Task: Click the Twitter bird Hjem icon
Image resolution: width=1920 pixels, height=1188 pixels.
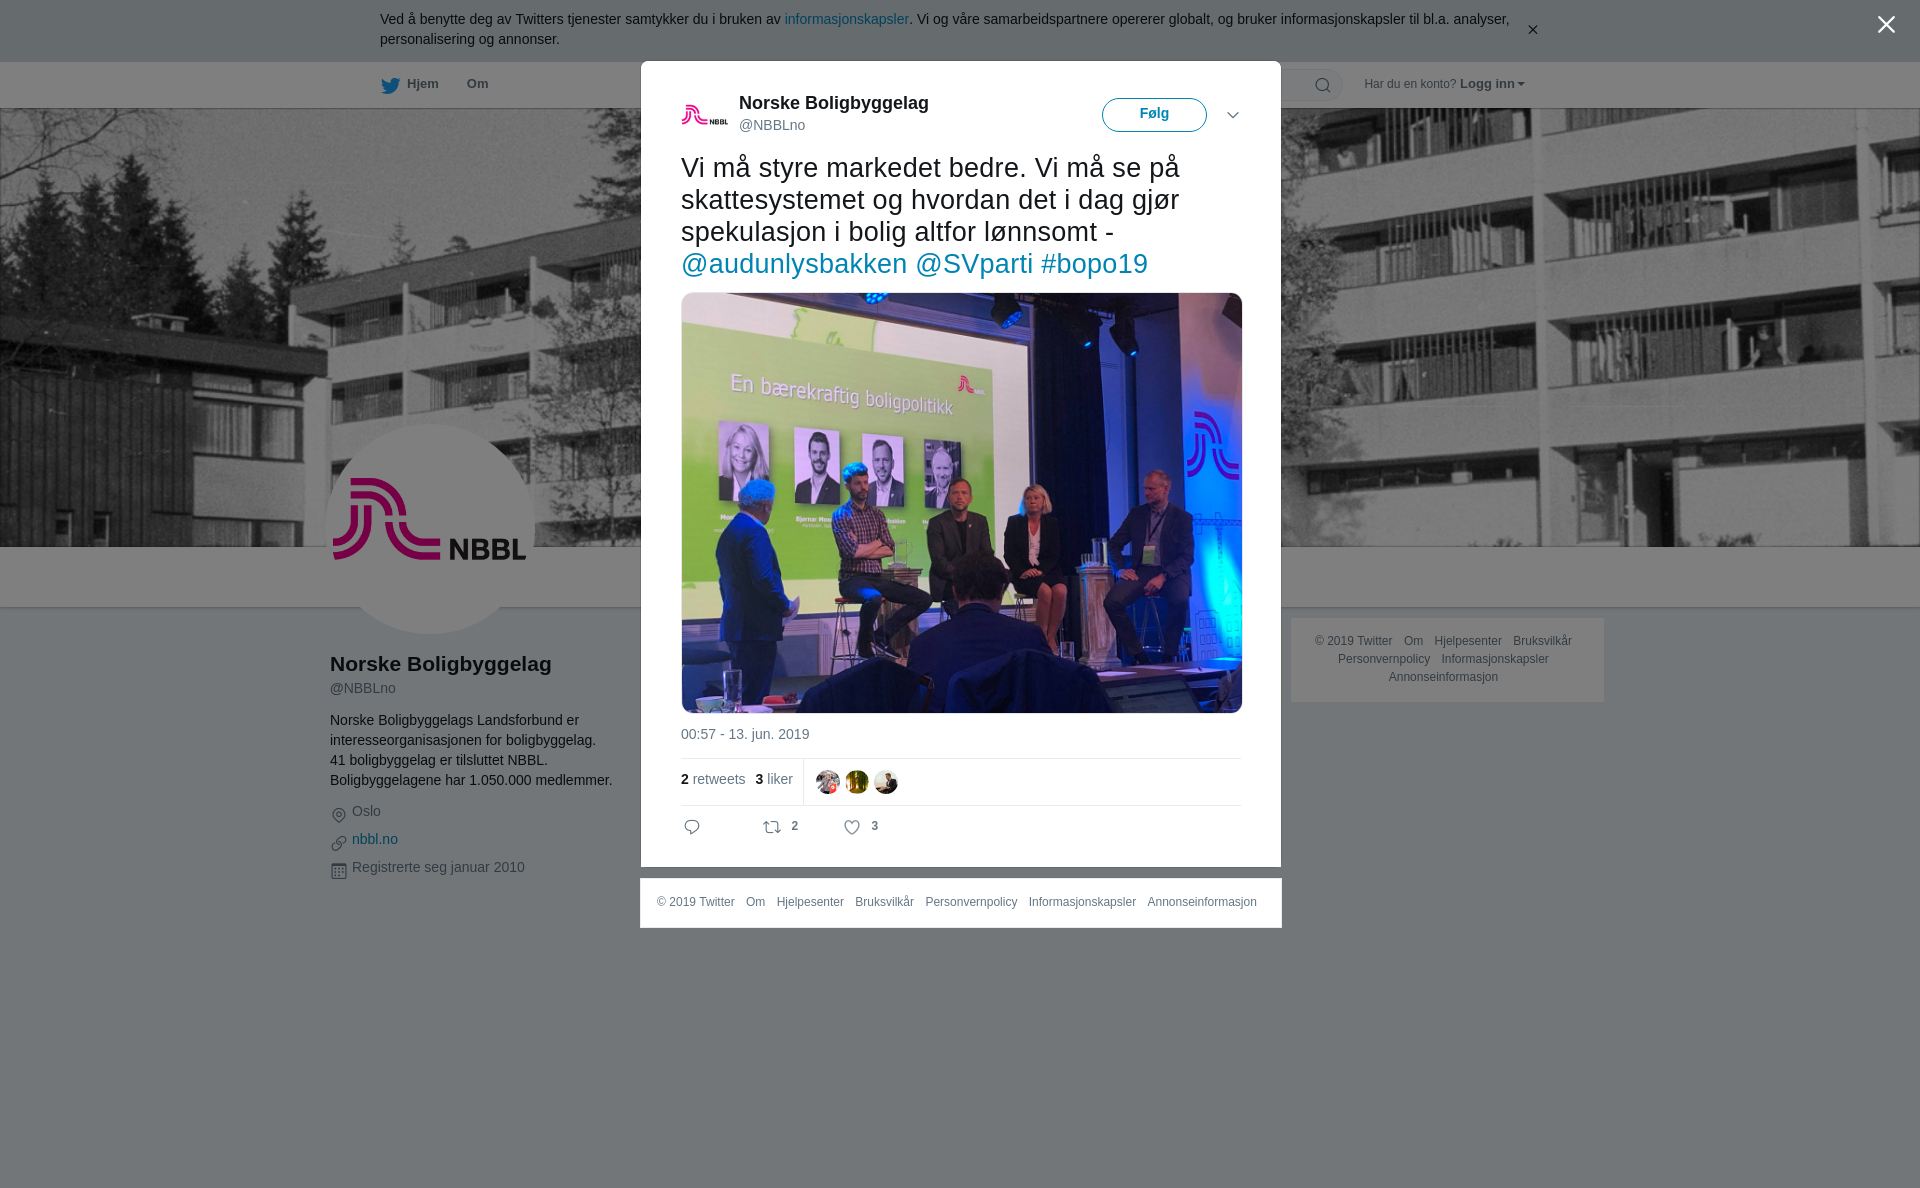Action: (x=391, y=85)
